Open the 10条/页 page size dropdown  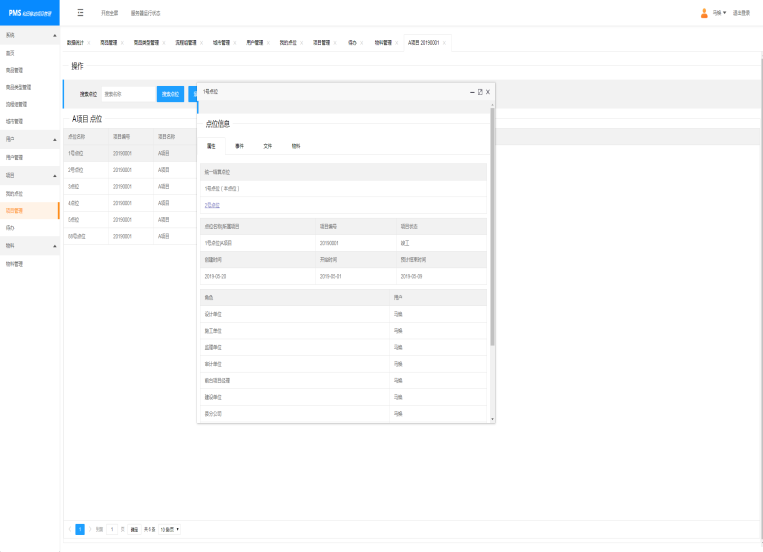pyautogui.click(x=170, y=528)
